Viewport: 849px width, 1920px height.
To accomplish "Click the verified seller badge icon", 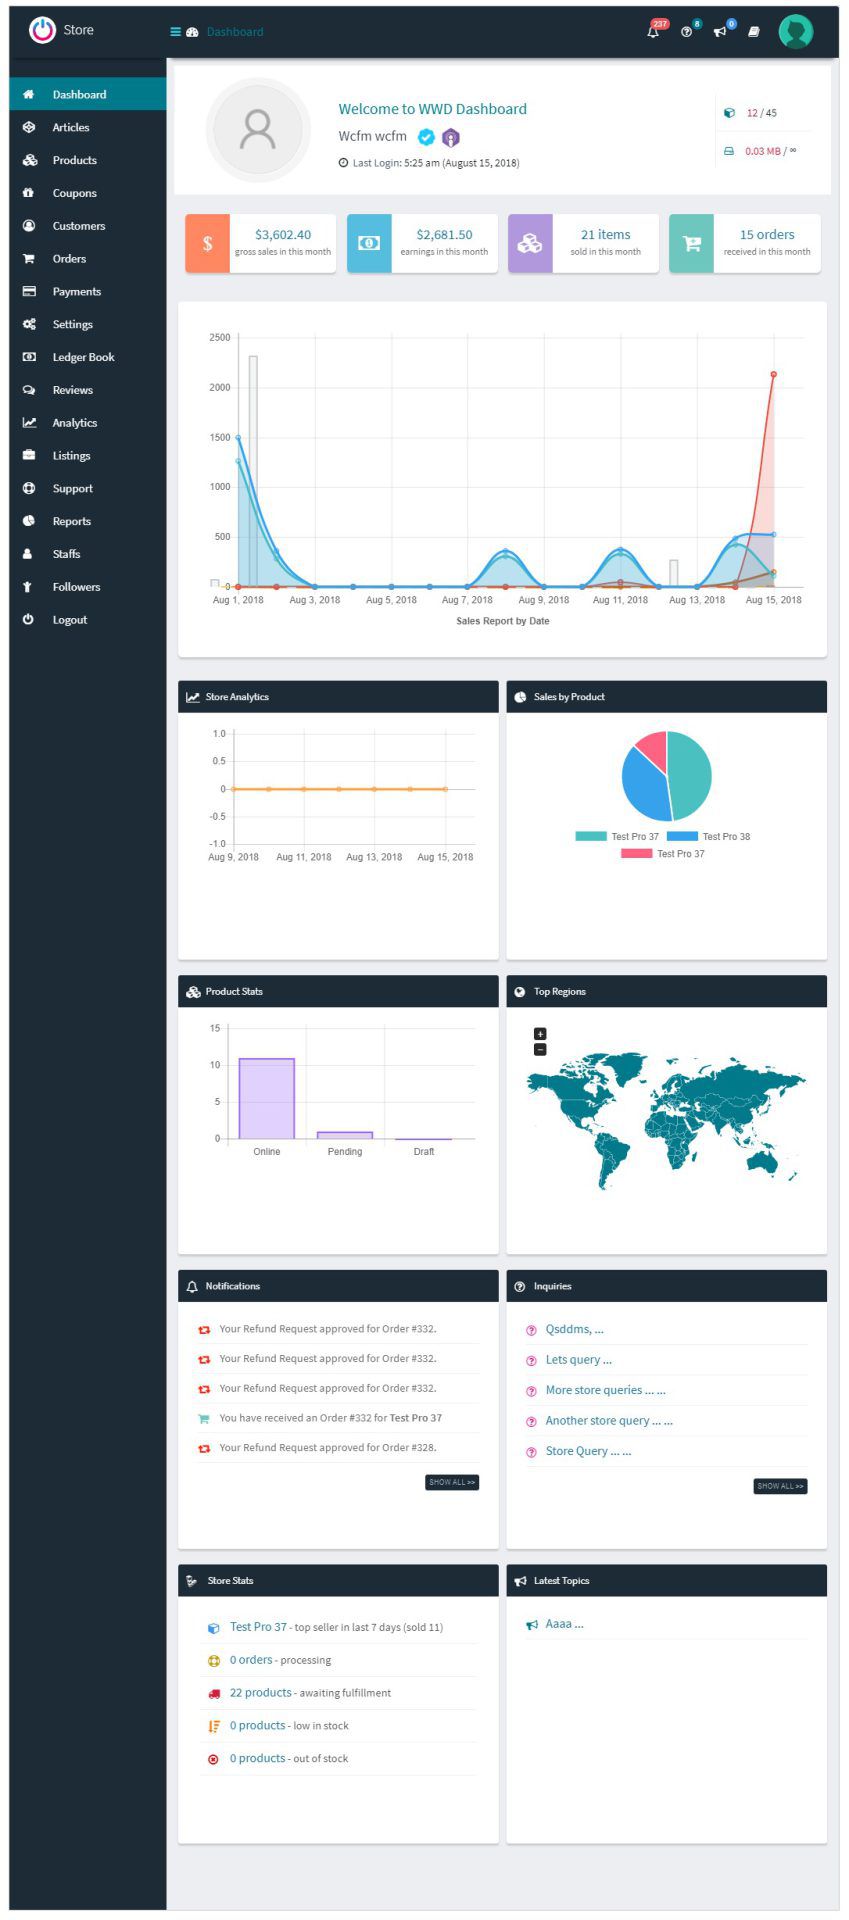I will (426, 137).
